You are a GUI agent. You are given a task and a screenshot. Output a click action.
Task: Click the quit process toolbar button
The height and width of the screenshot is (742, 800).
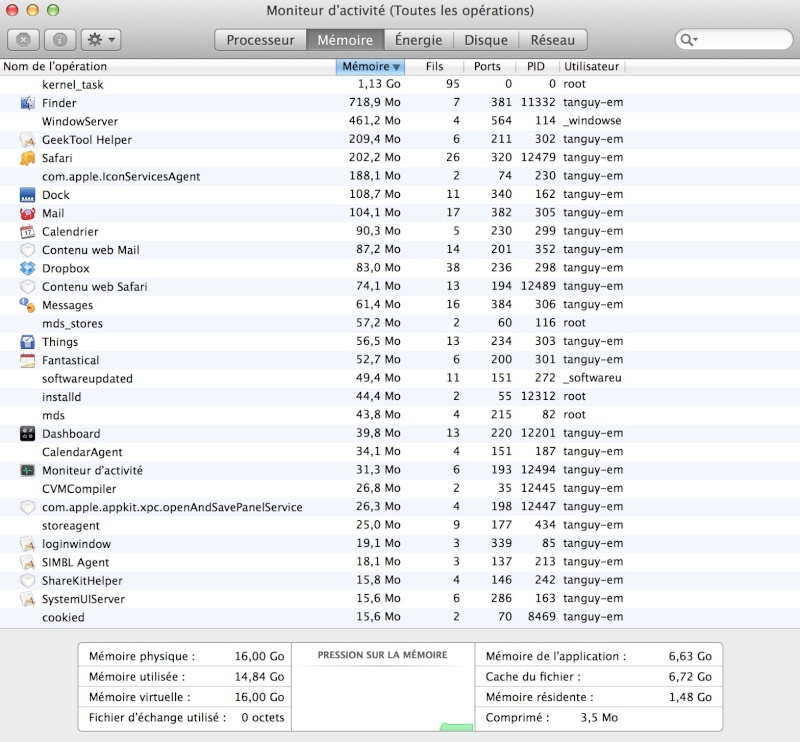23,40
